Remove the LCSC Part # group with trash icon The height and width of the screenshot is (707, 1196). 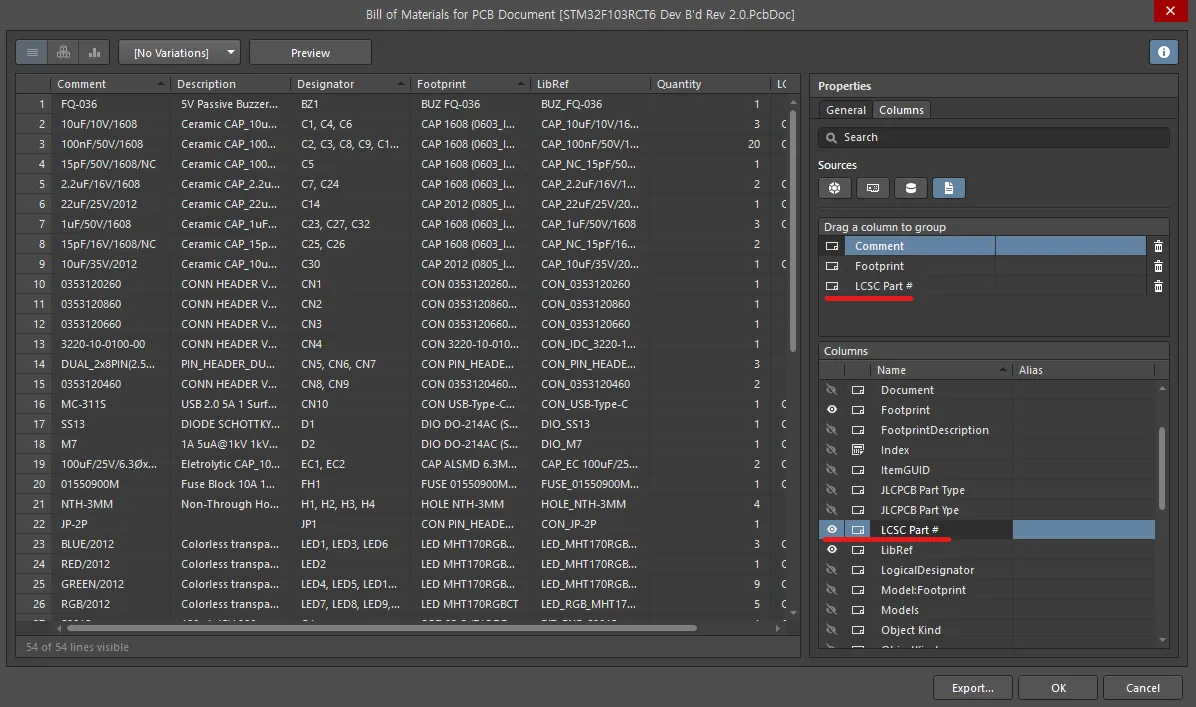pos(1157,286)
